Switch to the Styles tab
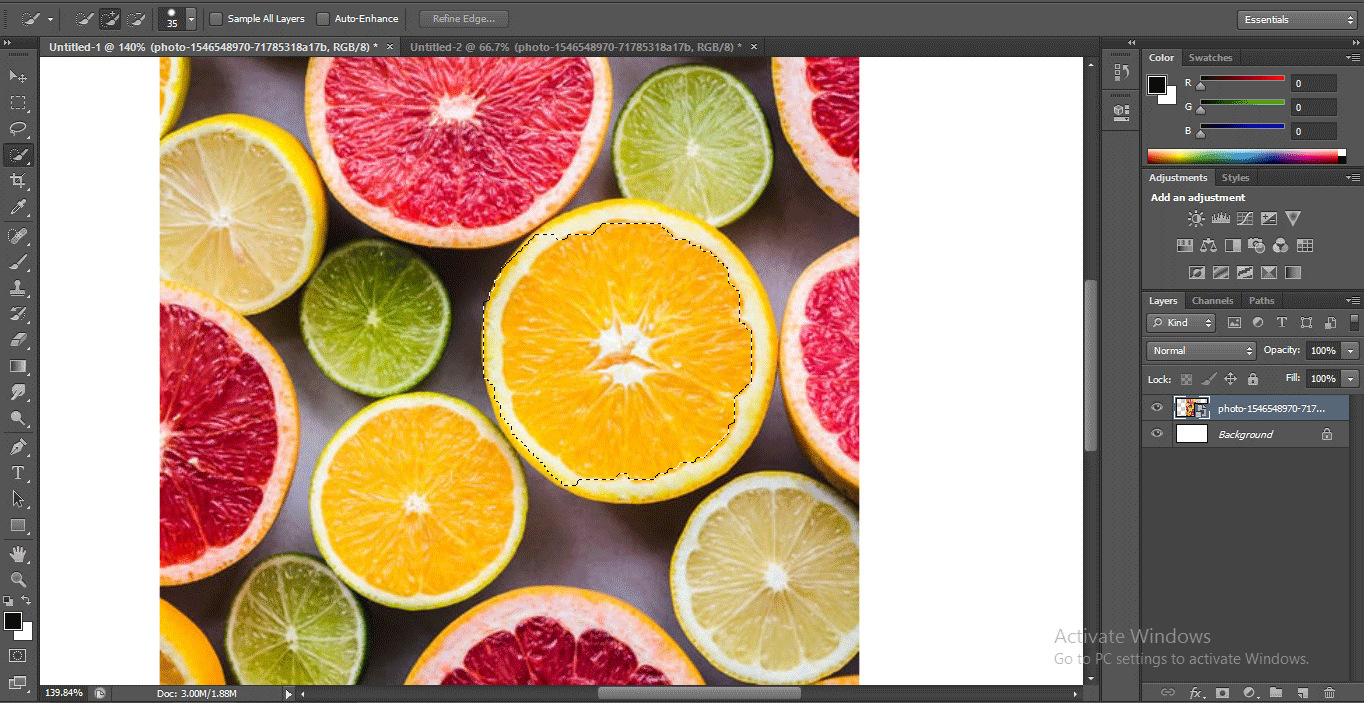This screenshot has width=1364, height=703. click(x=1235, y=178)
